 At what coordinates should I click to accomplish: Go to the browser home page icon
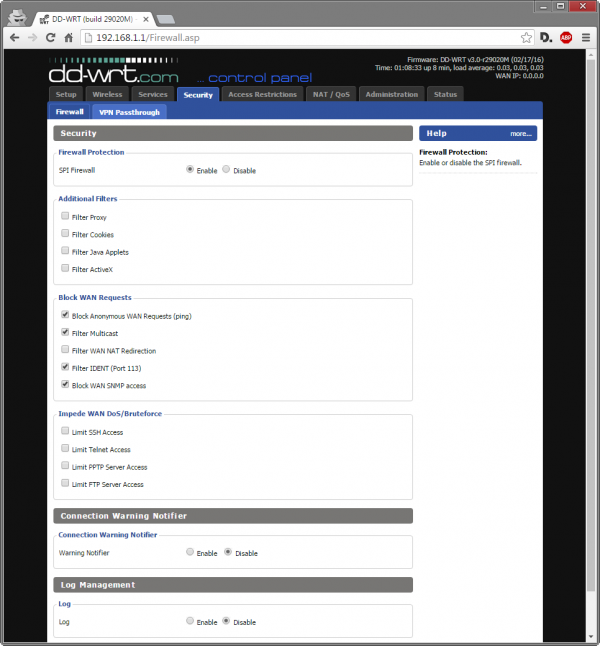69,37
